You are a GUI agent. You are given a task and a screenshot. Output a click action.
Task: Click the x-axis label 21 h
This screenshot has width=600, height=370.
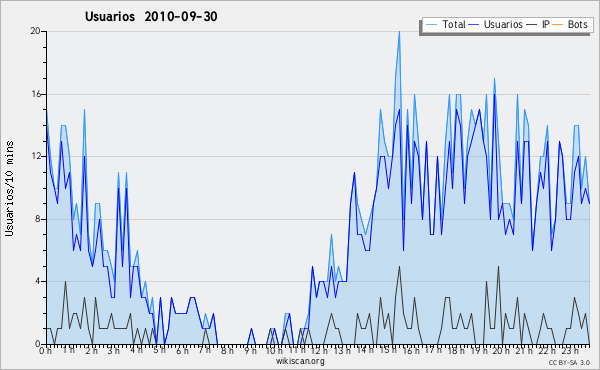(x=524, y=350)
